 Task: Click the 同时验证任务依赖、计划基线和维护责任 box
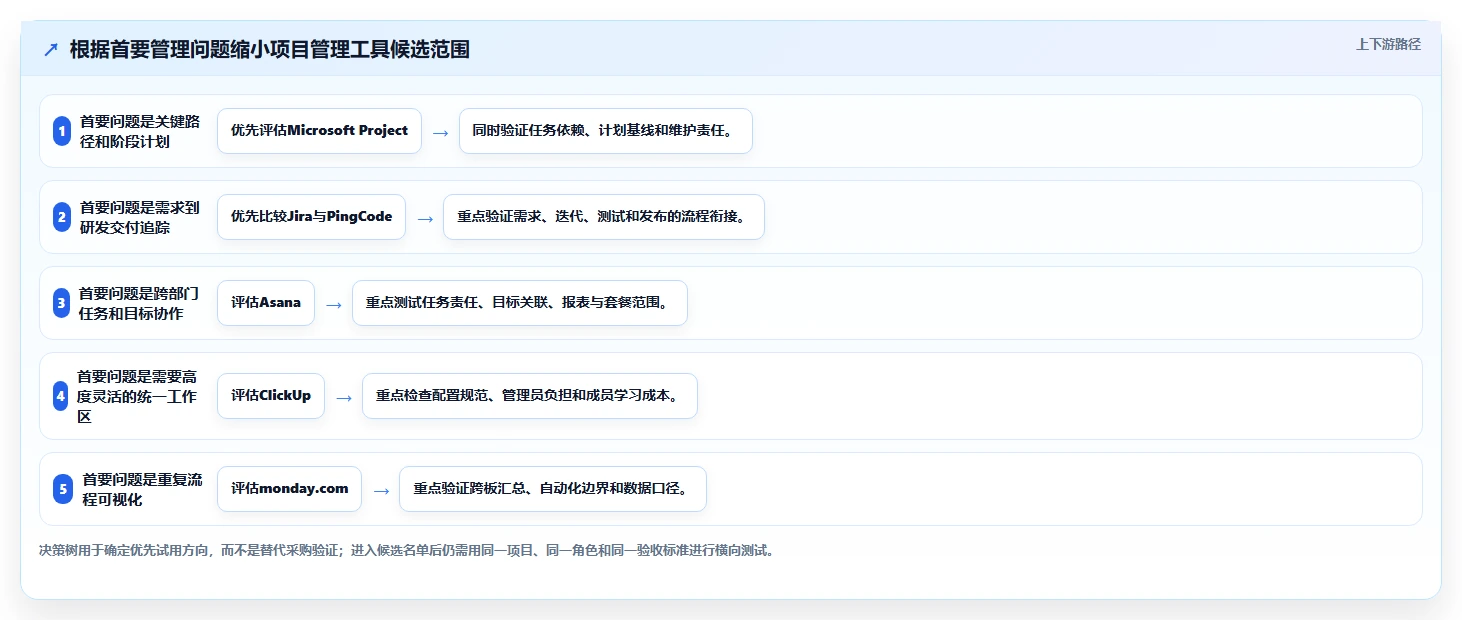605,131
